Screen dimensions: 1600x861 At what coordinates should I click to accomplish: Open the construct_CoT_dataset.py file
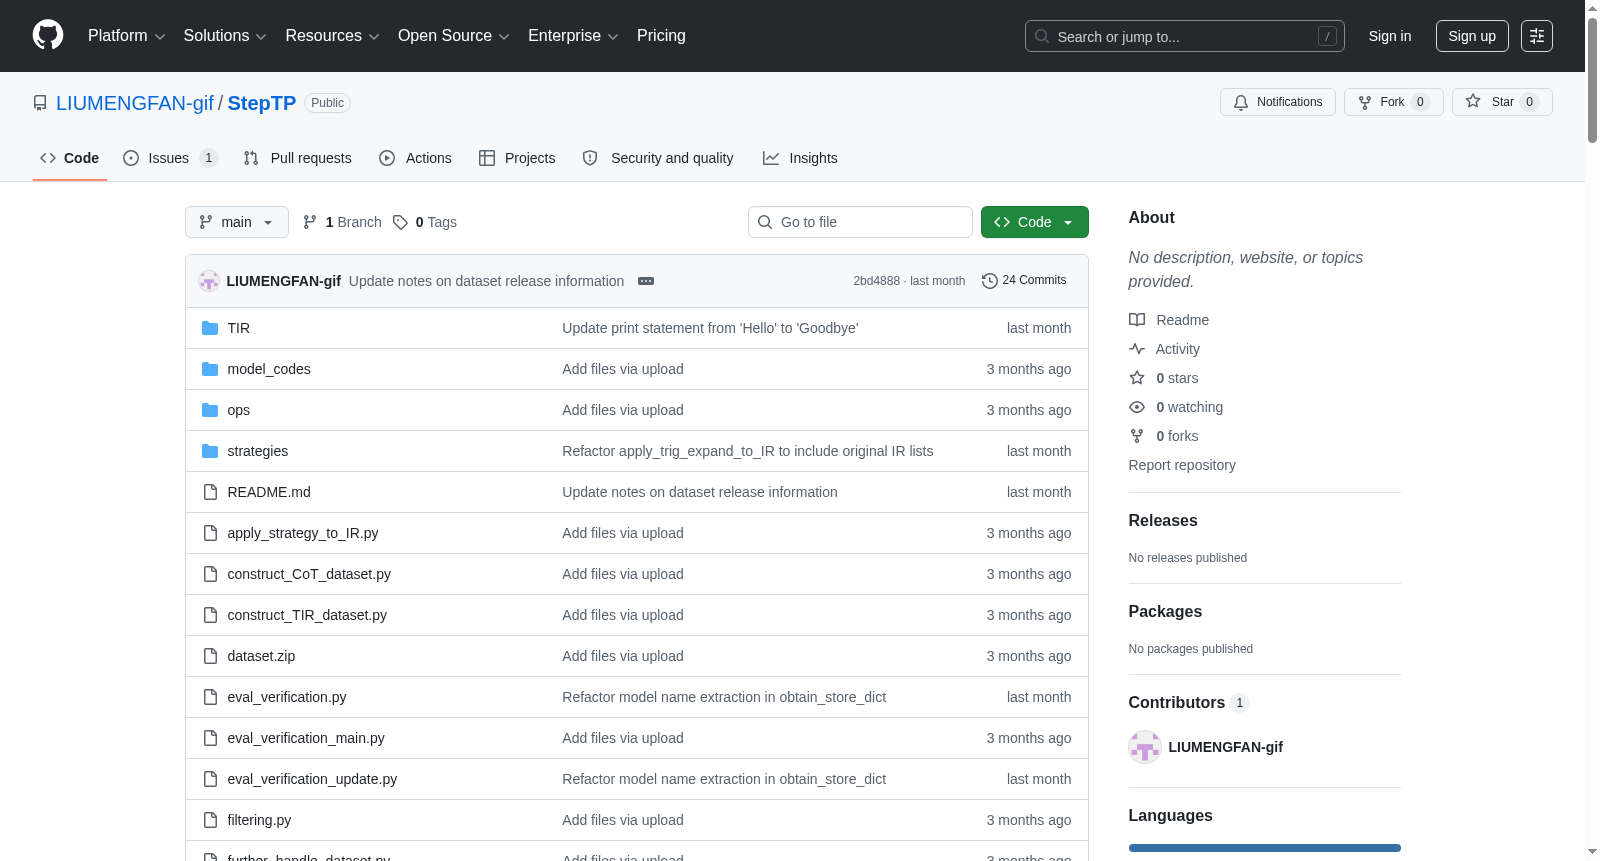pyautogui.click(x=309, y=574)
